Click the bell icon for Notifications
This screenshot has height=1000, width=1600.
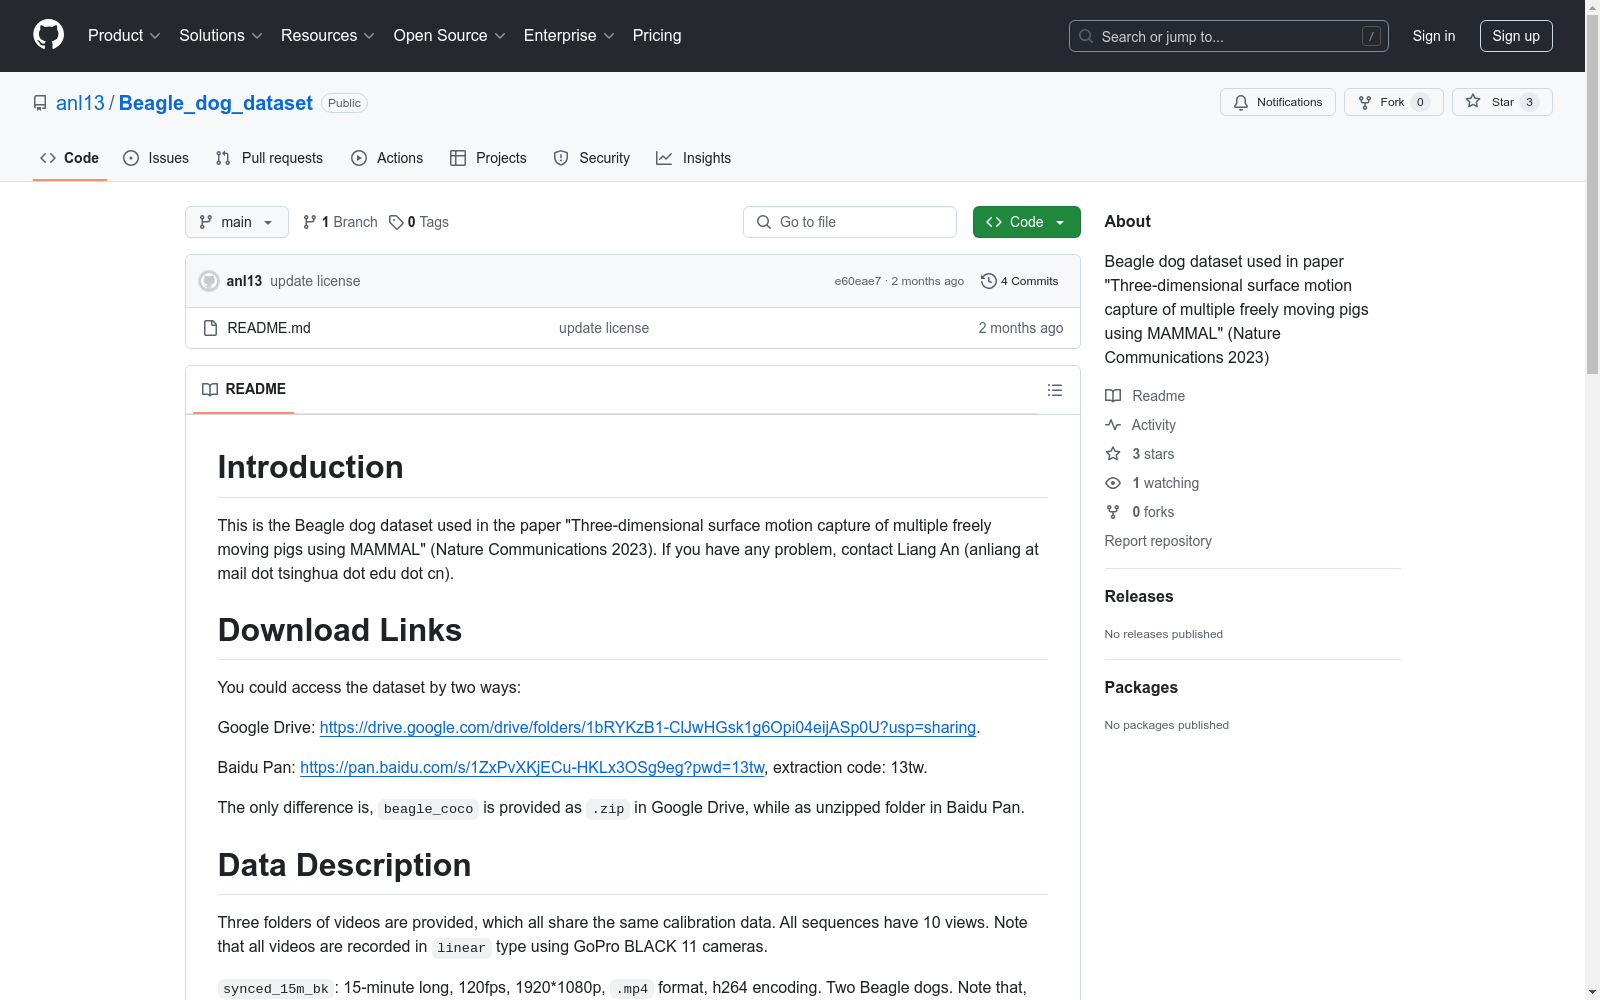(x=1241, y=102)
